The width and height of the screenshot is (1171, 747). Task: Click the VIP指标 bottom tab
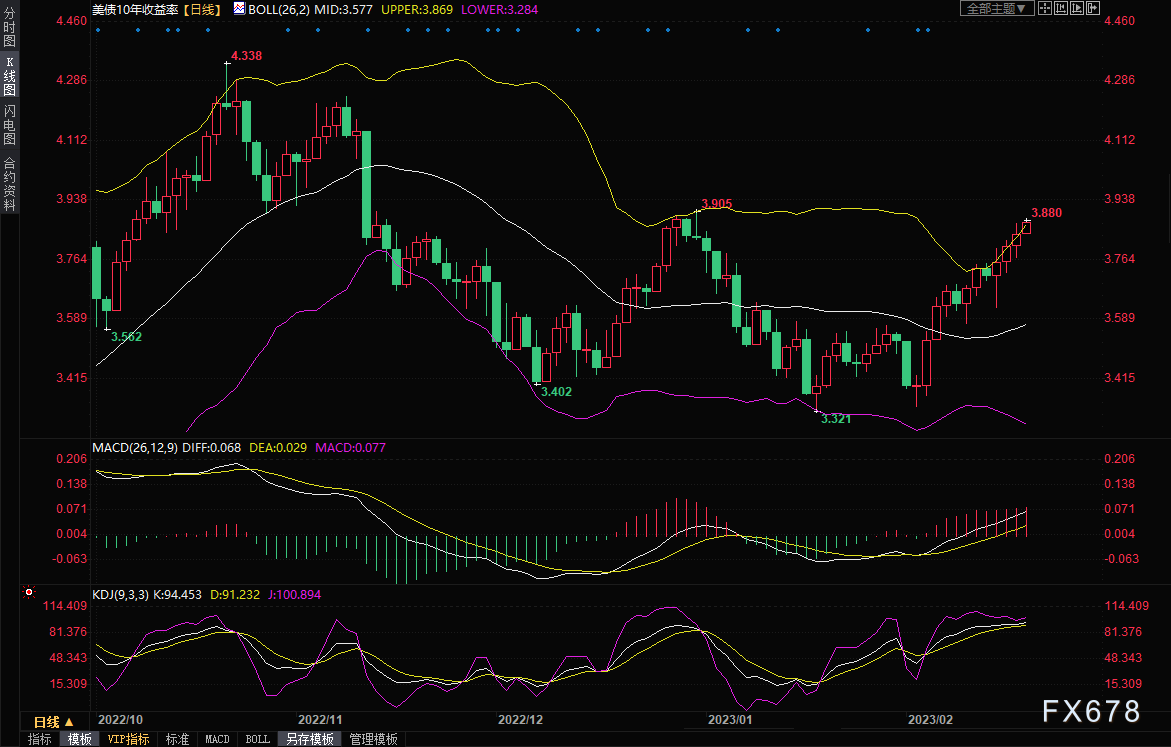point(128,739)
